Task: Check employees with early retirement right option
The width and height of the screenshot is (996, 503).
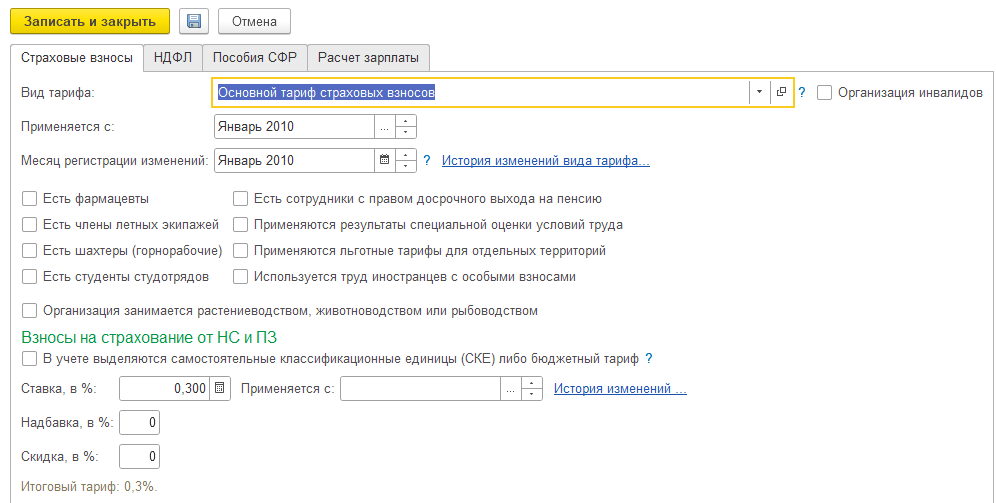Action: pyautogui.click(x=240, y=199)
